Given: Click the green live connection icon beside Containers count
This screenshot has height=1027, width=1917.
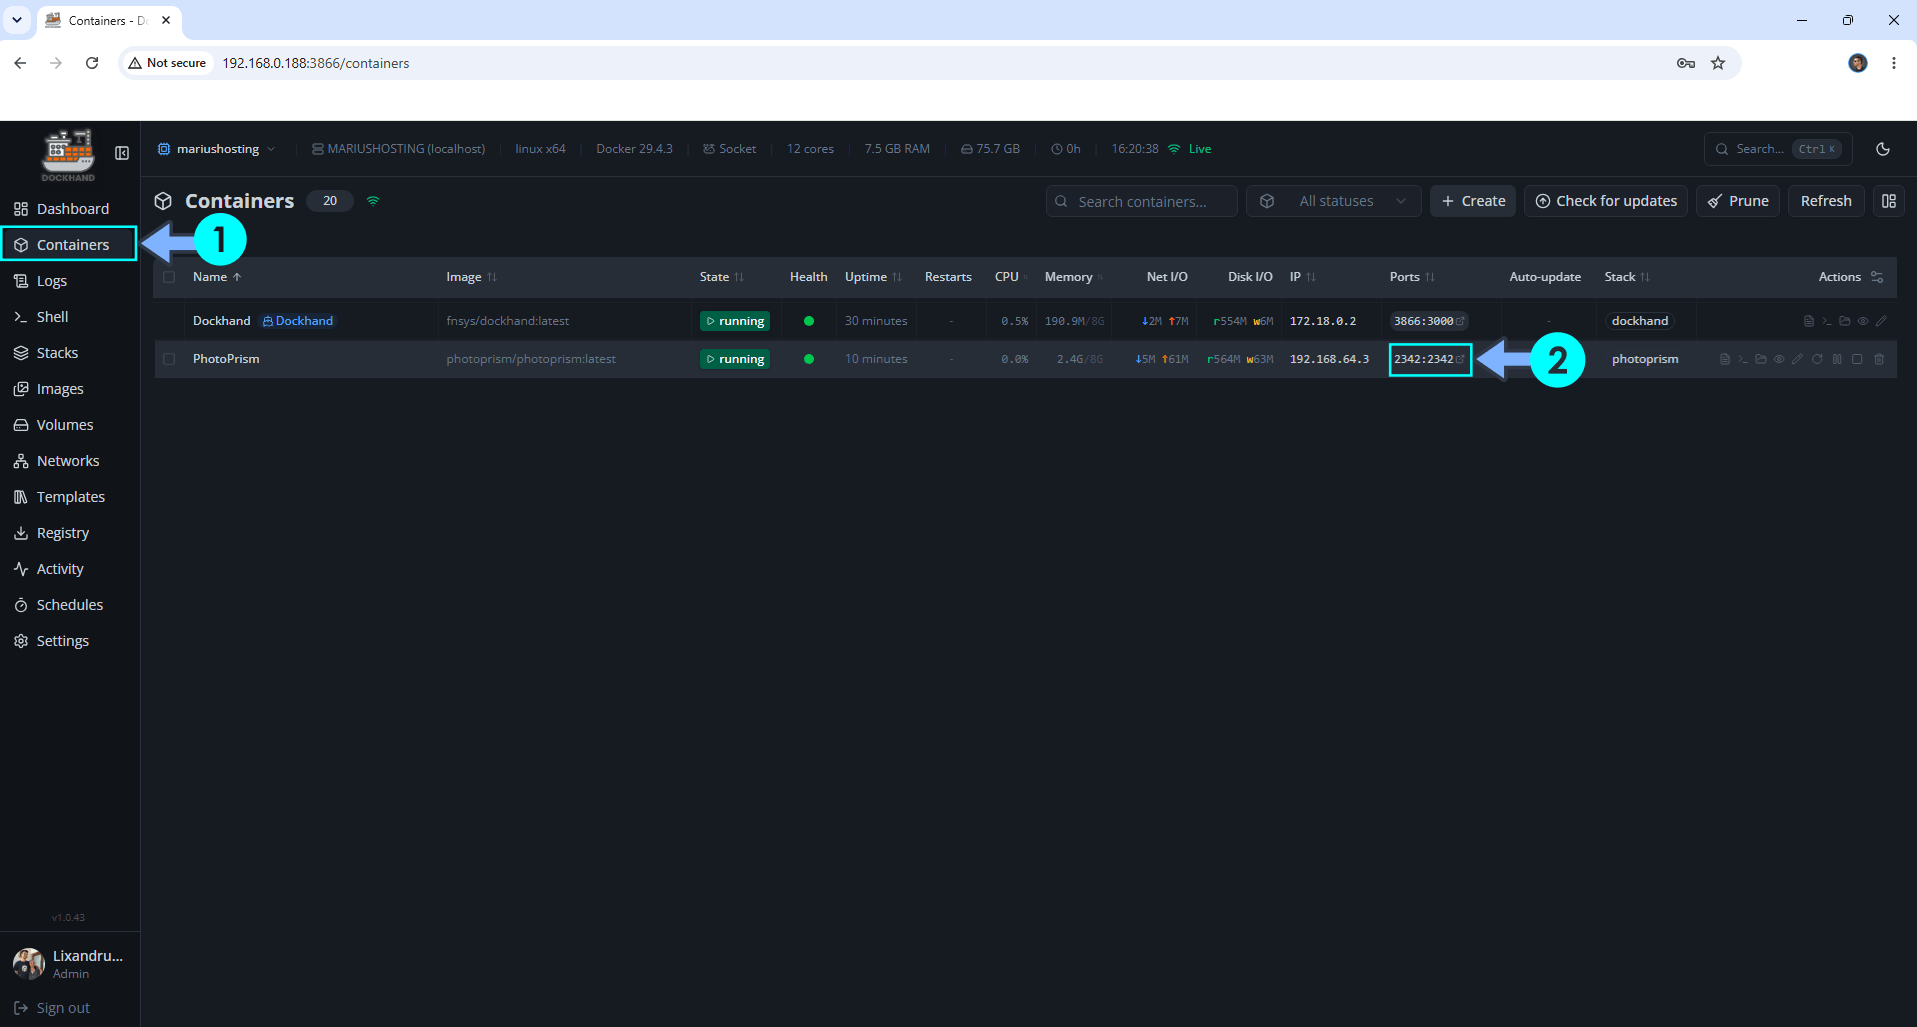Looking at the screenshot, I should coord(373,201).
